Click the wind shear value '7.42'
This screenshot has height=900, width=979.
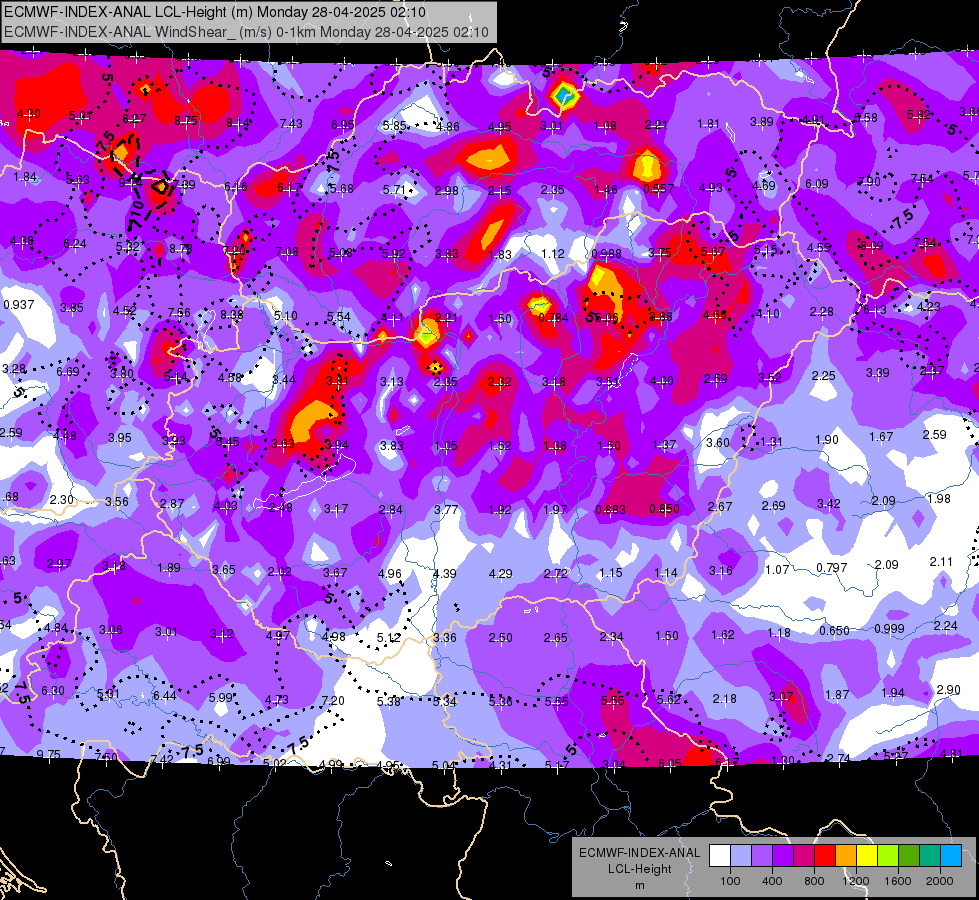162,759
